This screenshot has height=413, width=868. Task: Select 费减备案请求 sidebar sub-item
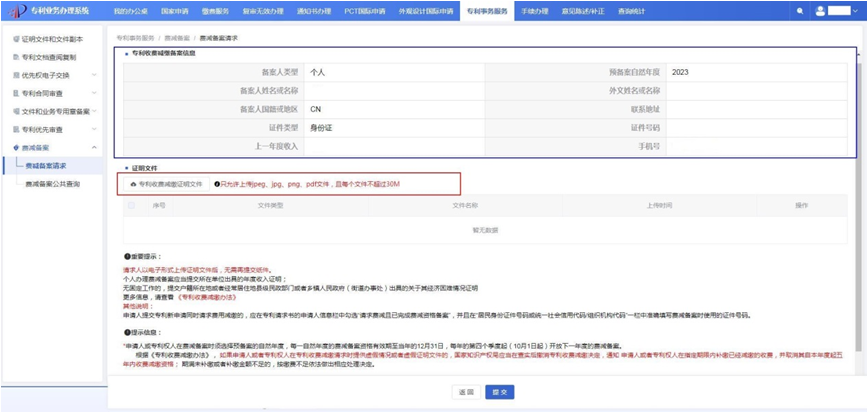pos(53,166)
